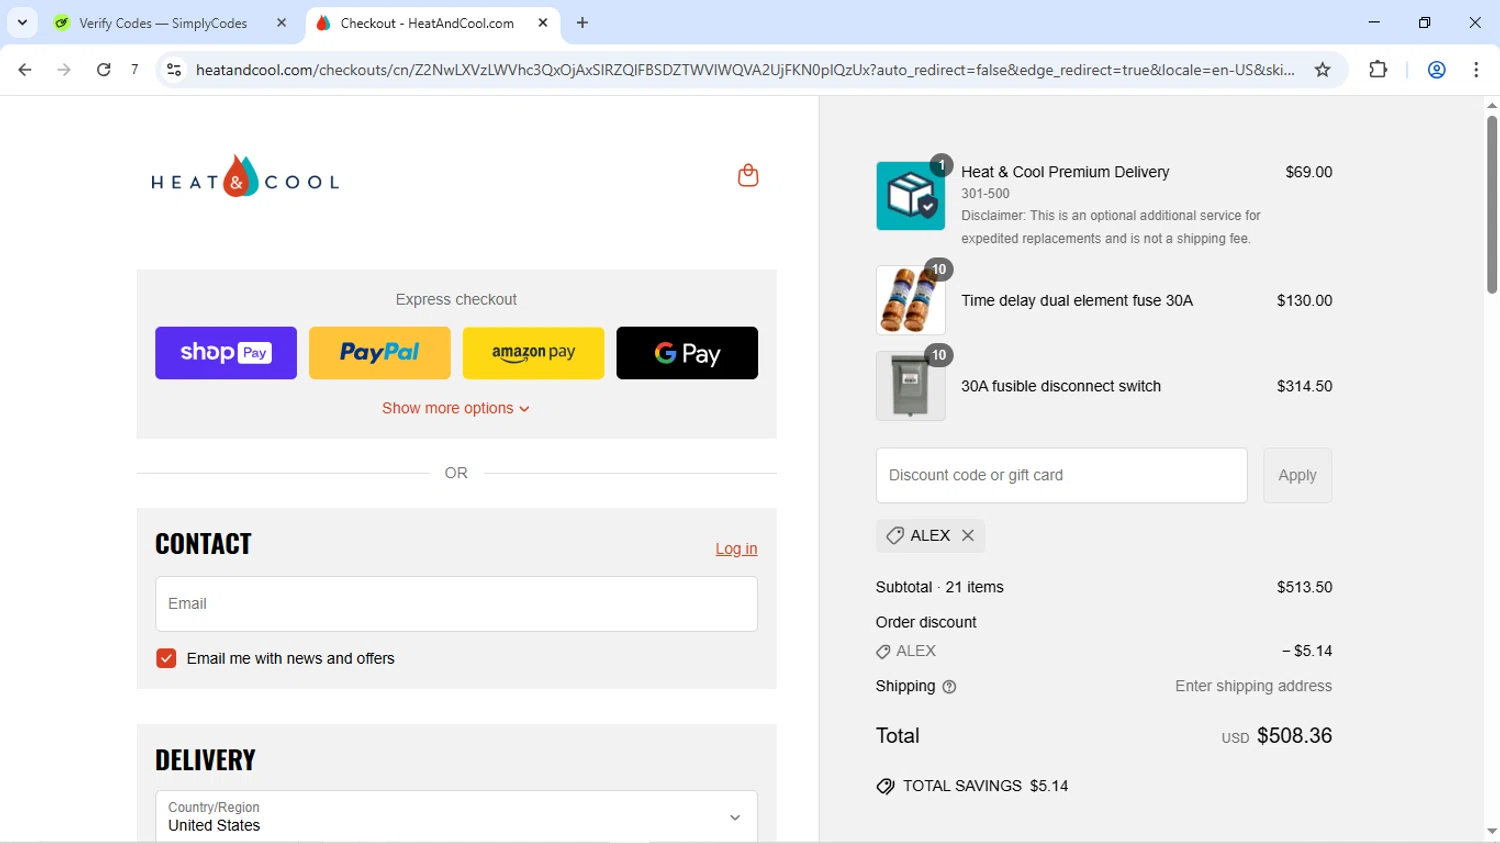Open the tab search dropdown arrow

[x=22, y=23]
